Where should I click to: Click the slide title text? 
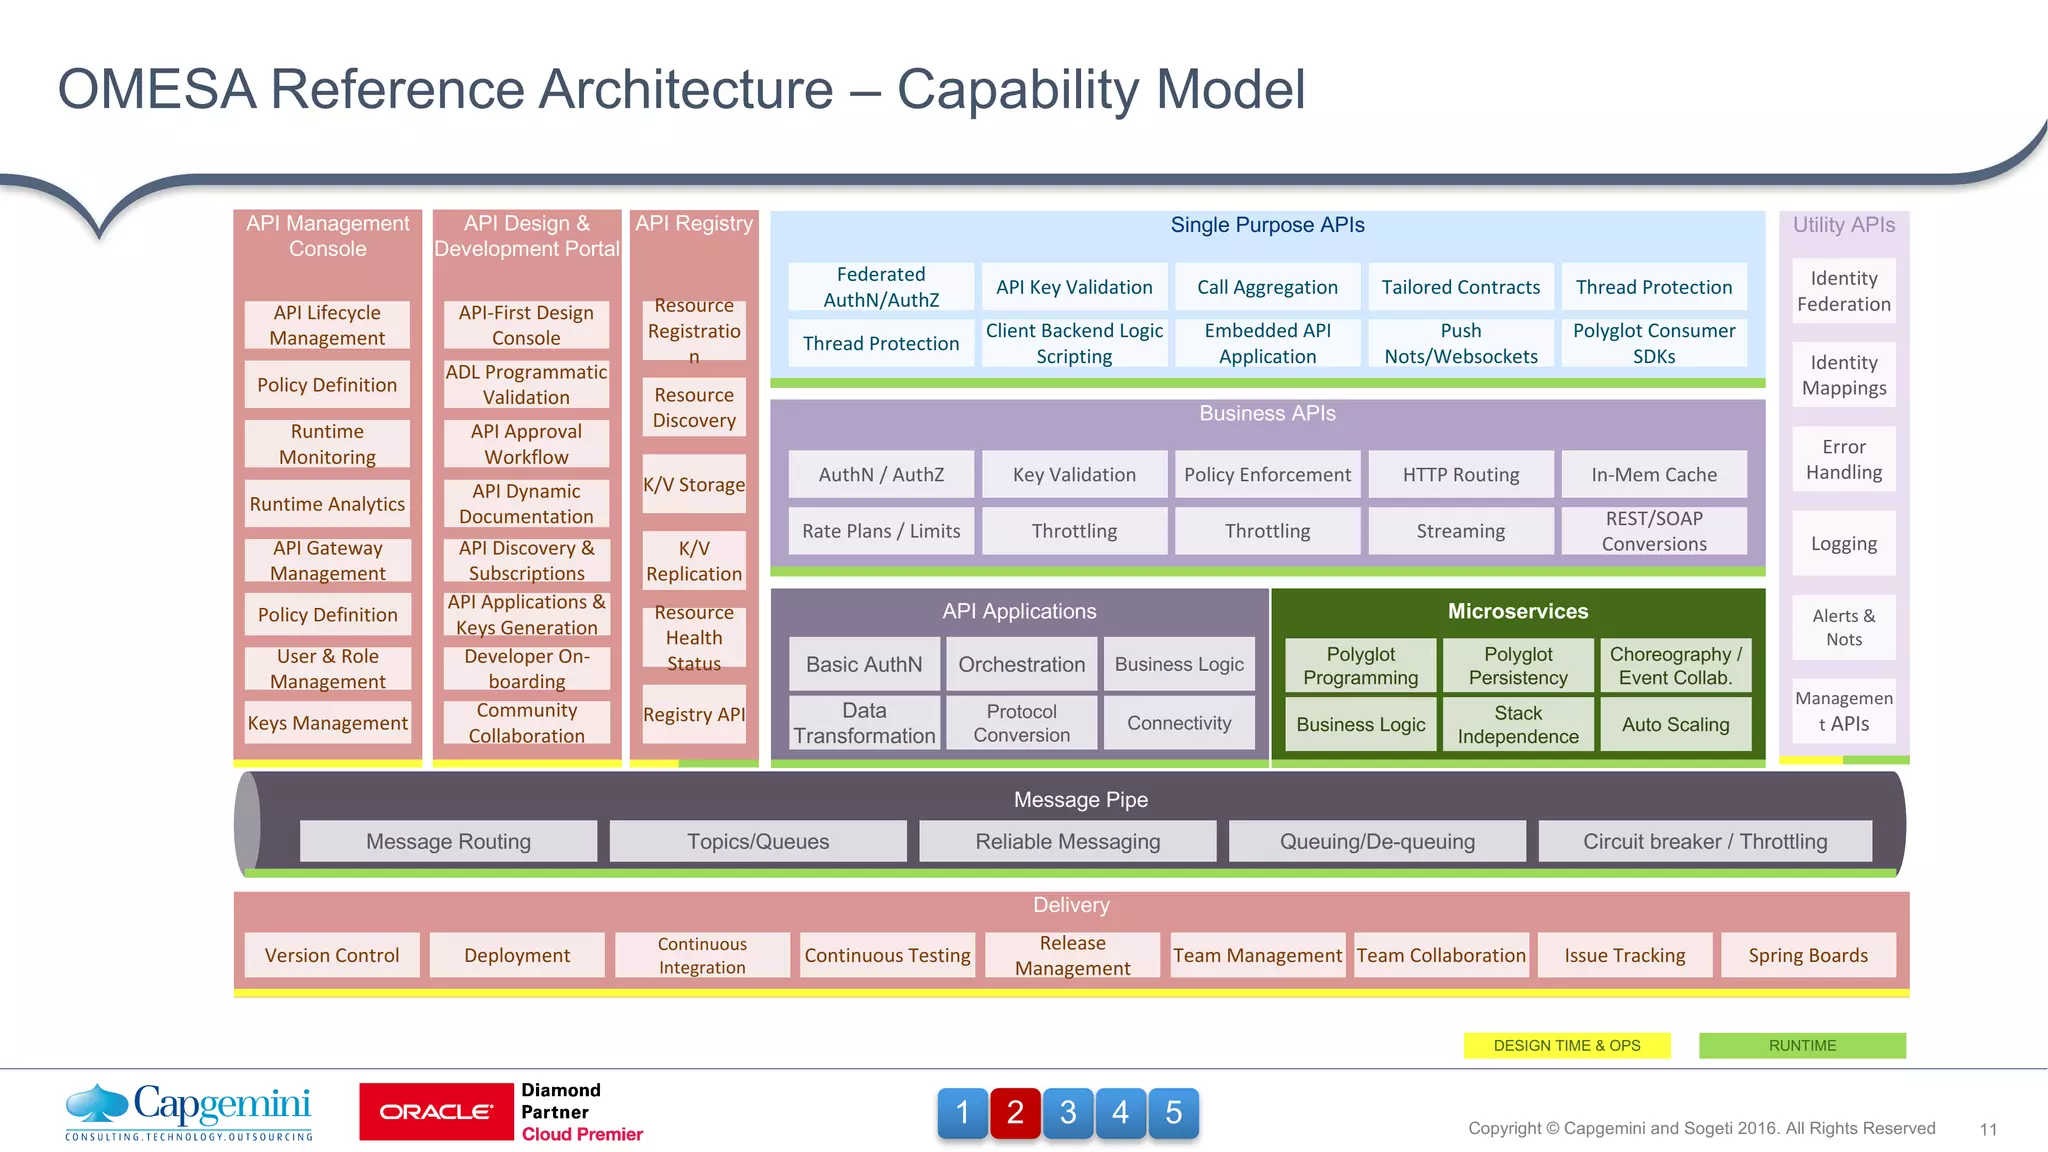[681, 90]
